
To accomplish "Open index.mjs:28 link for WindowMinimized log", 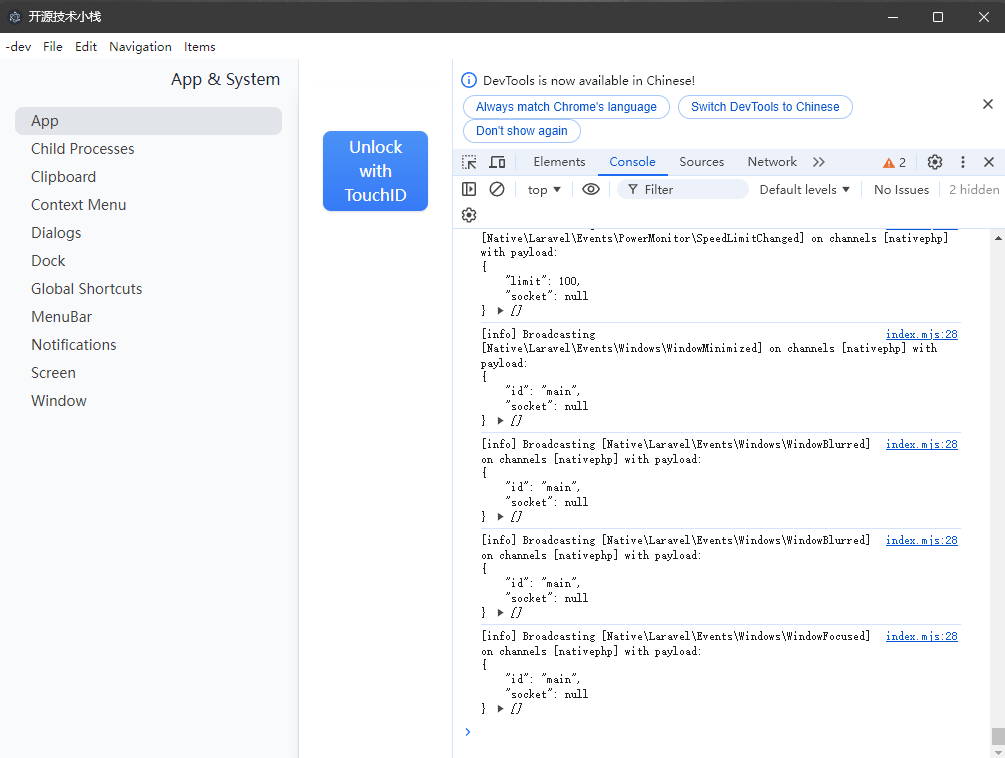I will tap(922, 334).
